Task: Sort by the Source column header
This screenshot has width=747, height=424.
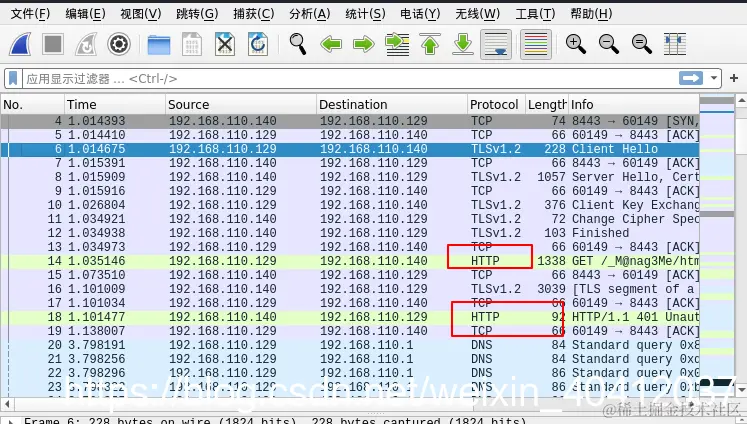Action: tap(241, 104)
